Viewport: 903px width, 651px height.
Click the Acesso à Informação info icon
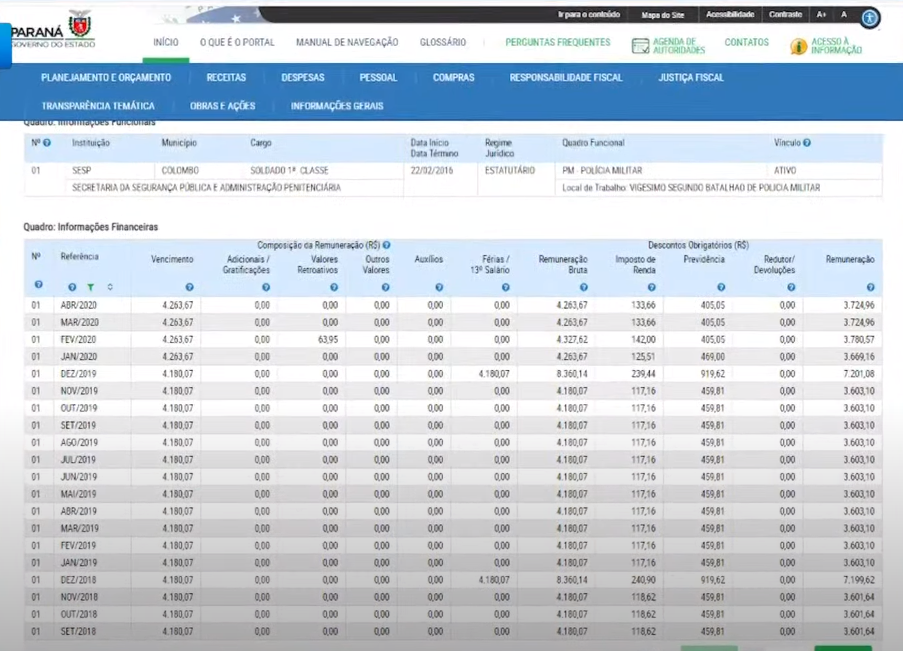[x=798, y=47]
